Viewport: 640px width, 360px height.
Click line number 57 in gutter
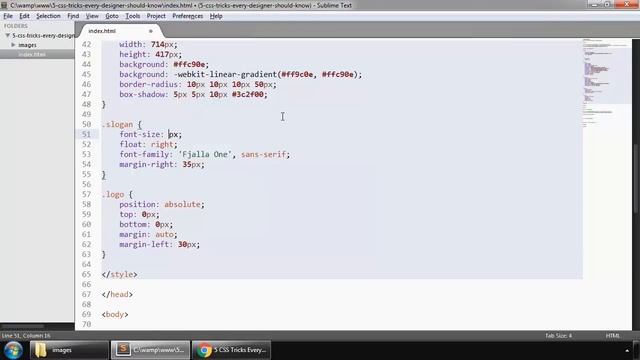point(86,194)
